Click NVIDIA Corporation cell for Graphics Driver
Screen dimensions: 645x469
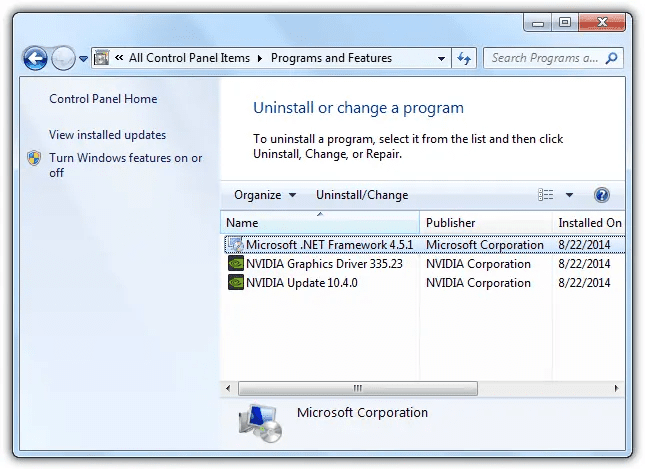tap(478, 264)
